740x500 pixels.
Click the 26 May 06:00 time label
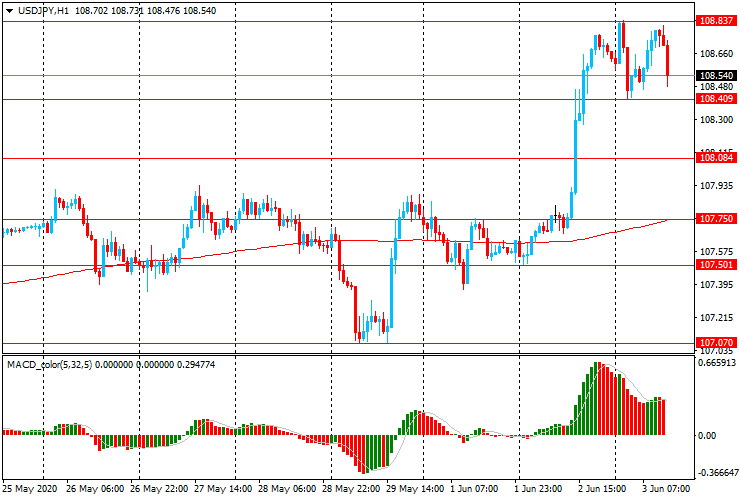pyautogui.click(x=95, y=489)
